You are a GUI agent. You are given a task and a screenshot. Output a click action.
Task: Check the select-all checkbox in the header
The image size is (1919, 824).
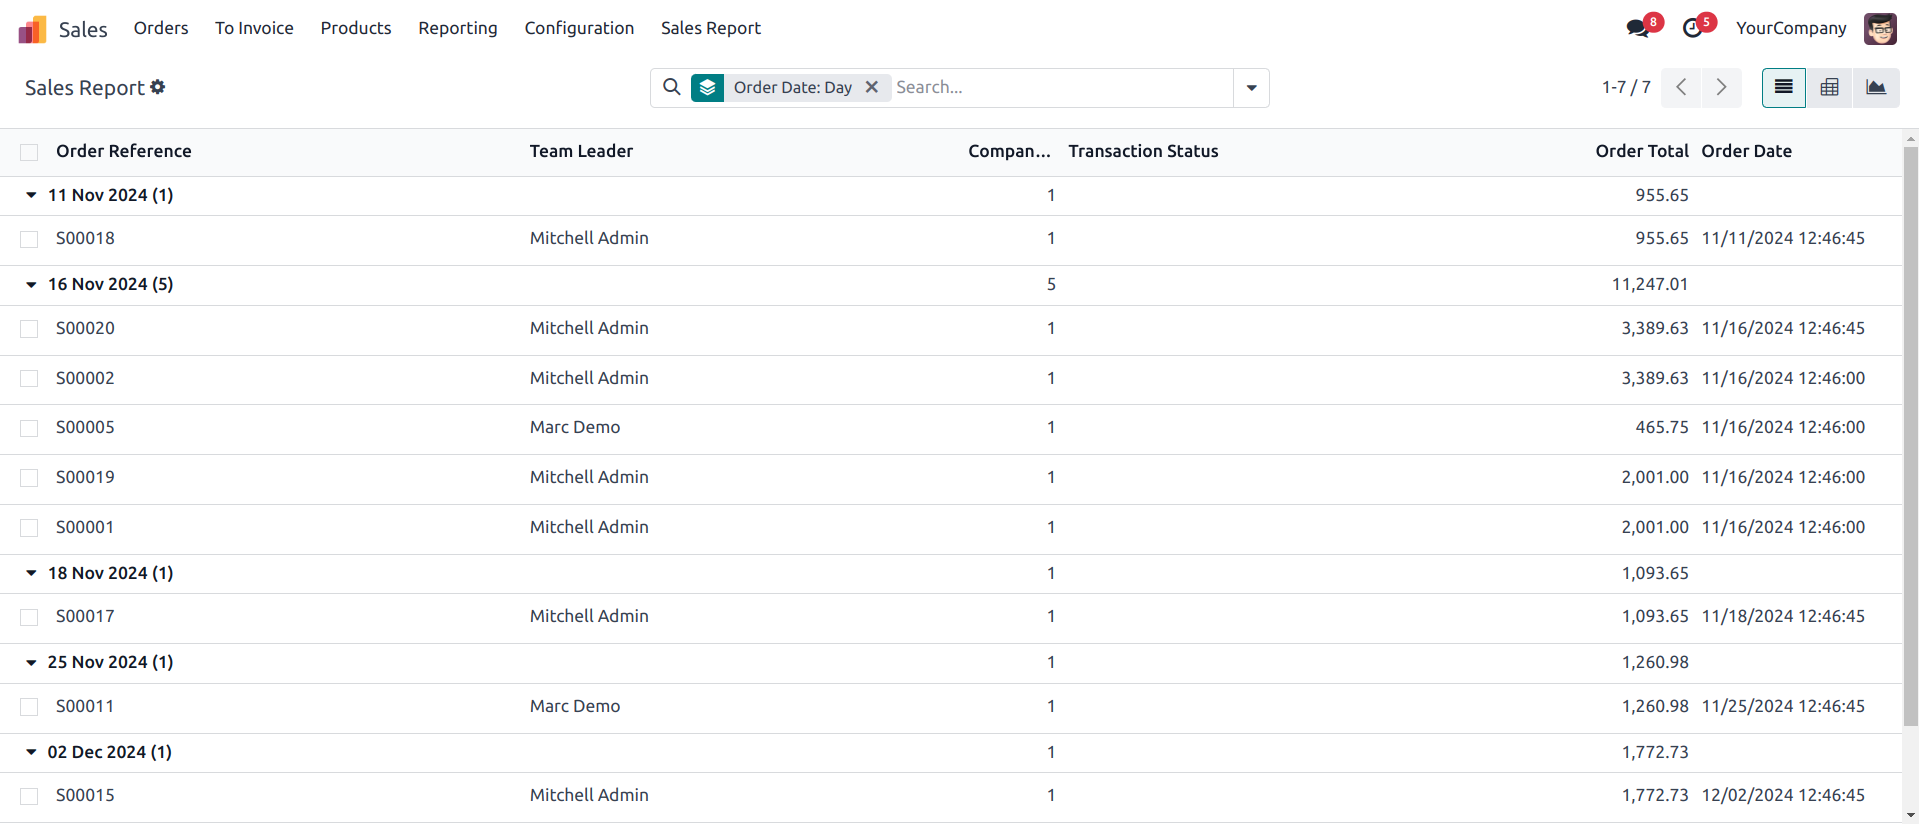(29, 152)
